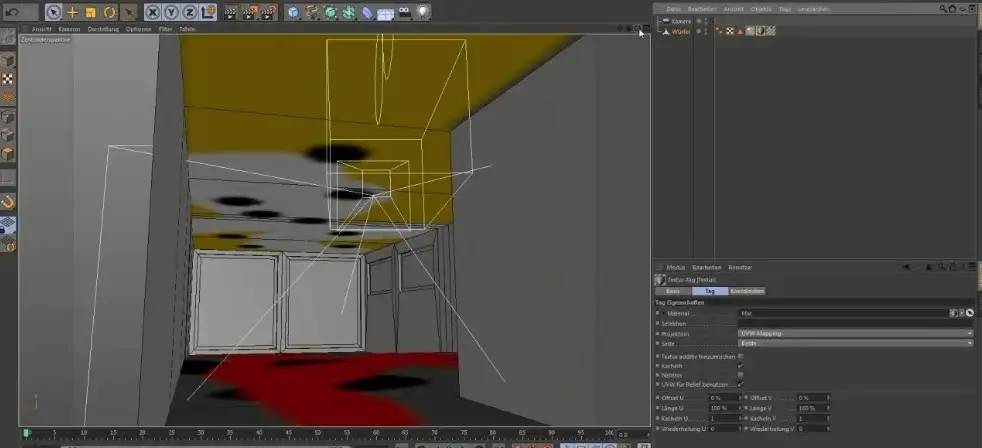
Task: Select checkerboard texture tag on Würfel
Action: point(730,31)
